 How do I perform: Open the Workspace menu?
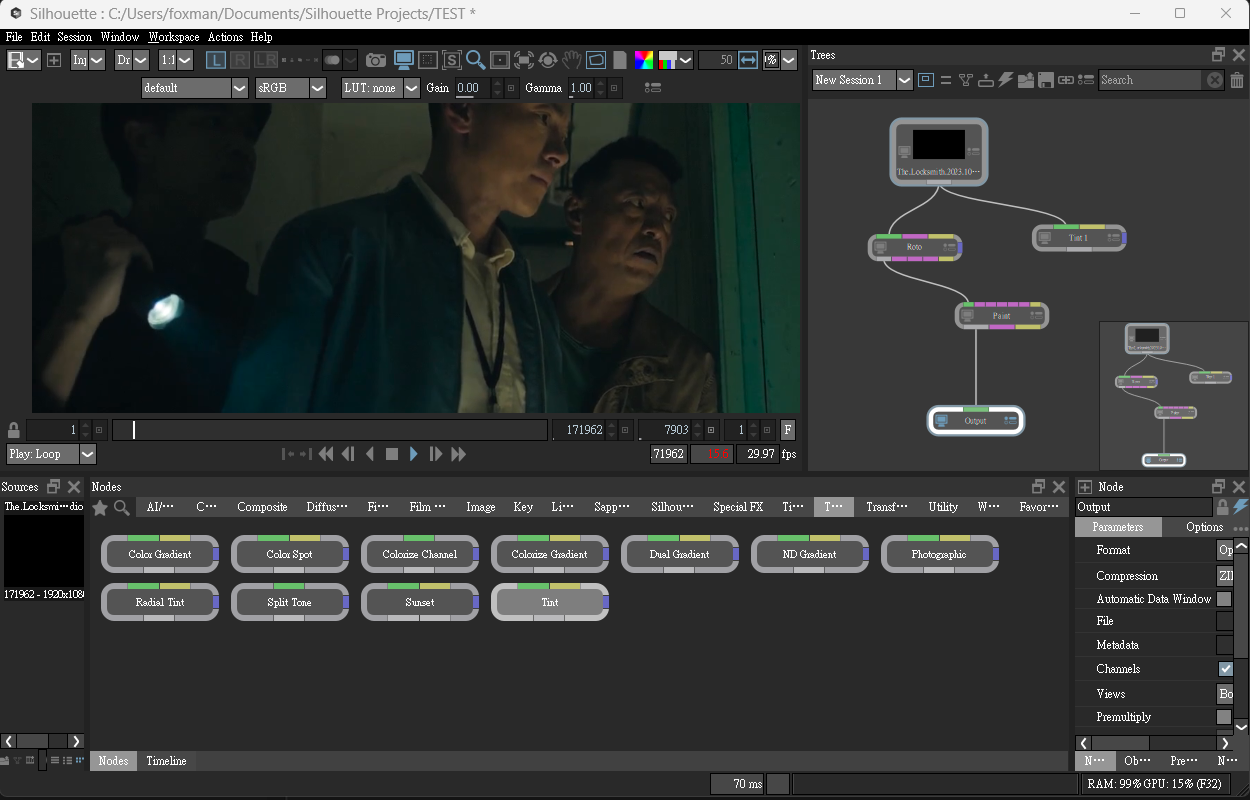[x=174, y=37]
